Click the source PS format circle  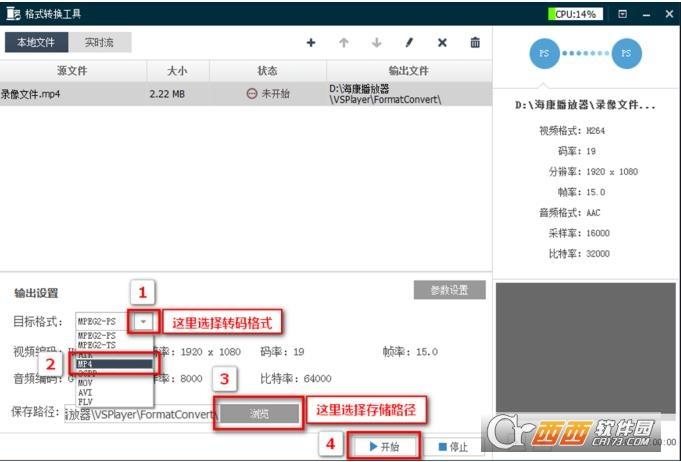(544, 53)
